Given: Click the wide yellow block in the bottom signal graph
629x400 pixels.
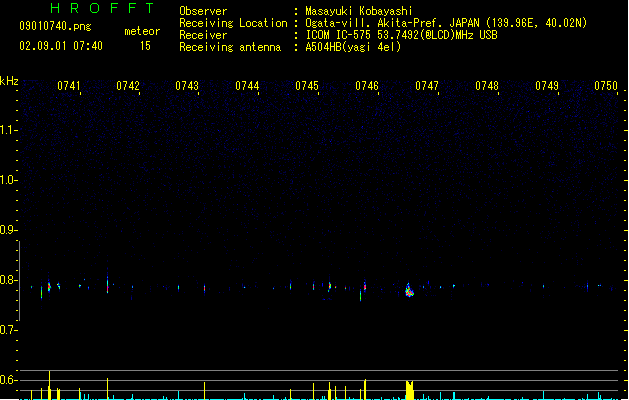Looking at the screenshot, I should tap(409, 390).
